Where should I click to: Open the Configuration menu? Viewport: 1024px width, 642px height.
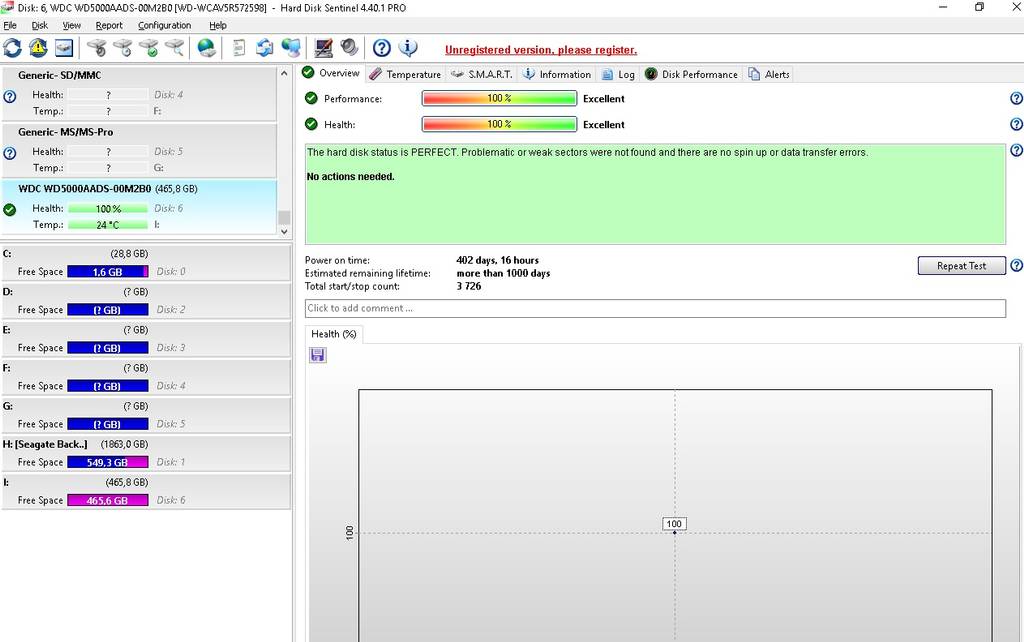click(x=164, y=25)
